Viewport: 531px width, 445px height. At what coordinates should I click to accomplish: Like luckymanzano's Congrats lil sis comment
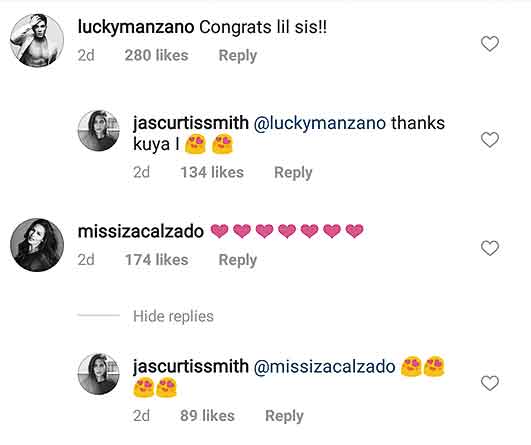(490, 44)
